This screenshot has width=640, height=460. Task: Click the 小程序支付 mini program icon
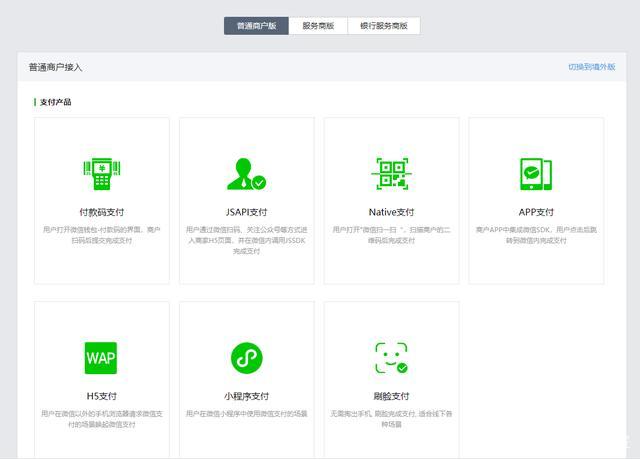click(x=246, y=357)
